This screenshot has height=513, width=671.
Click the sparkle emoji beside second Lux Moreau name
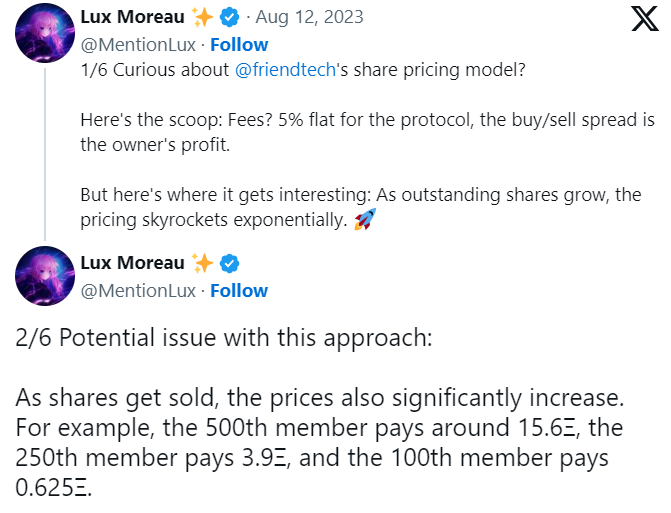(x=202, y=263)
